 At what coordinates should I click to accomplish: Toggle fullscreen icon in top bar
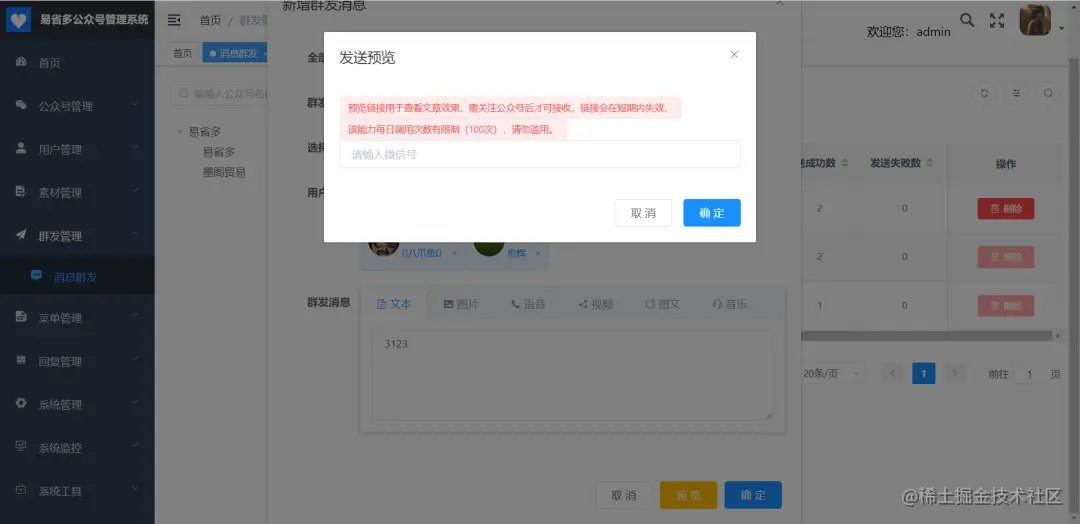(997, 21)
